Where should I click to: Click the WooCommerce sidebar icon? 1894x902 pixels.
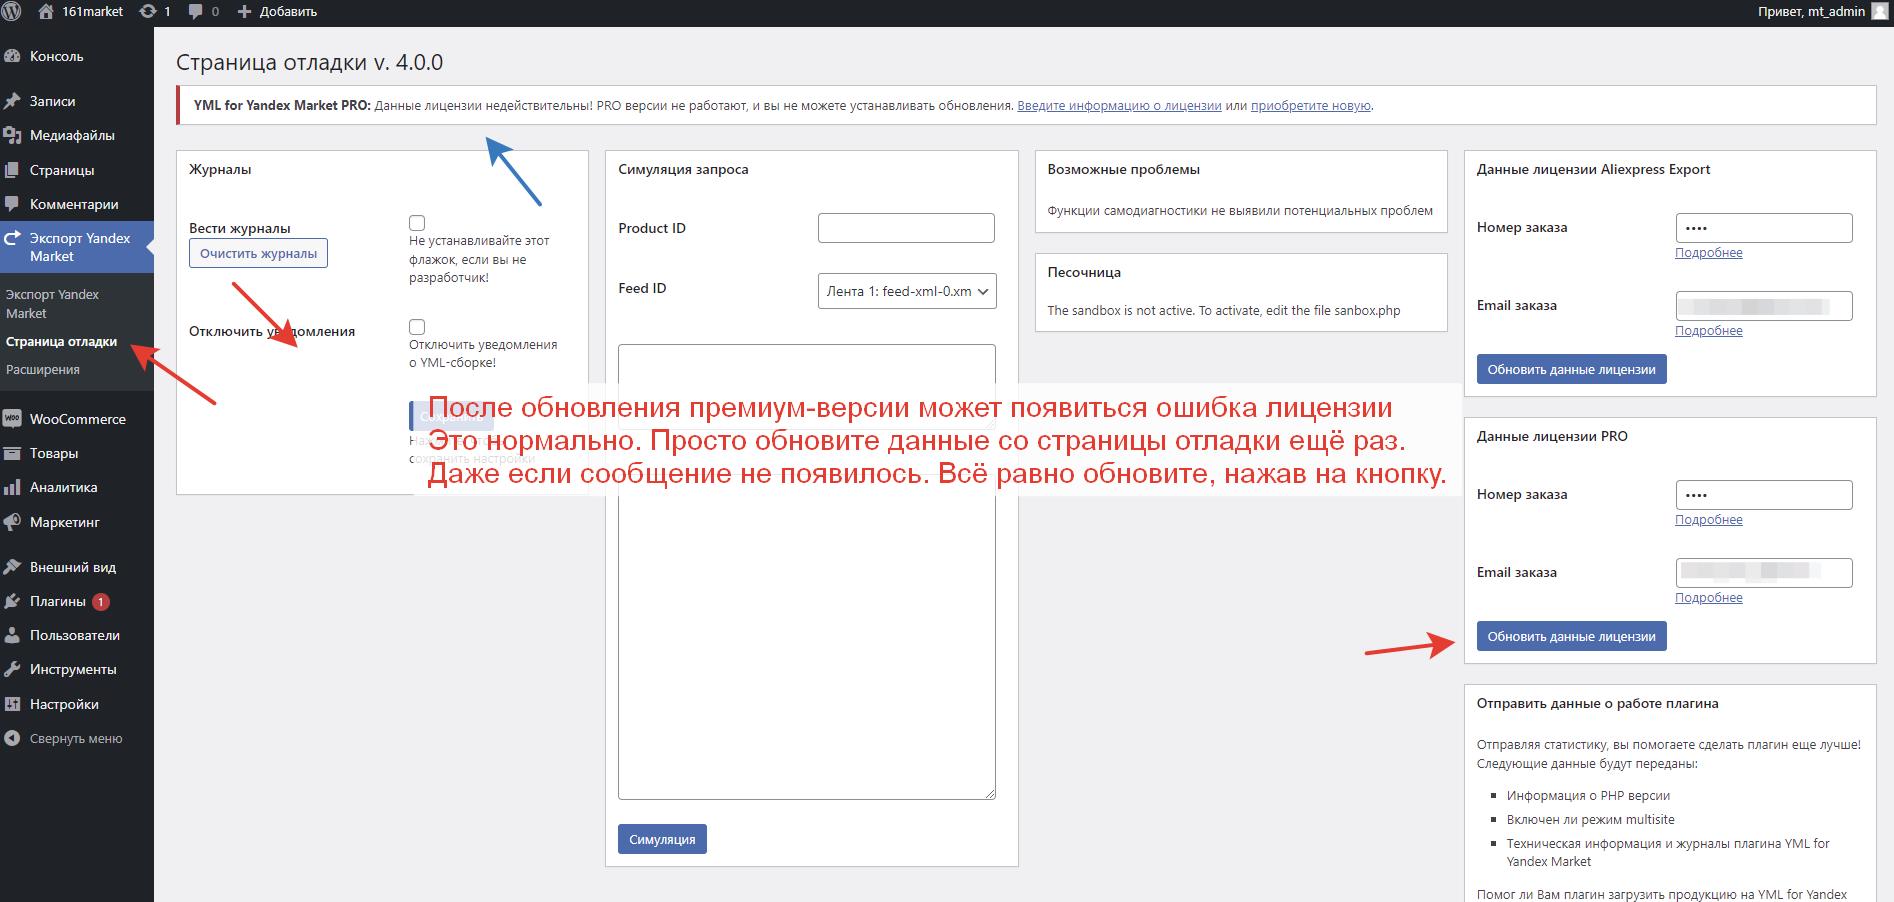click(13, 419)
